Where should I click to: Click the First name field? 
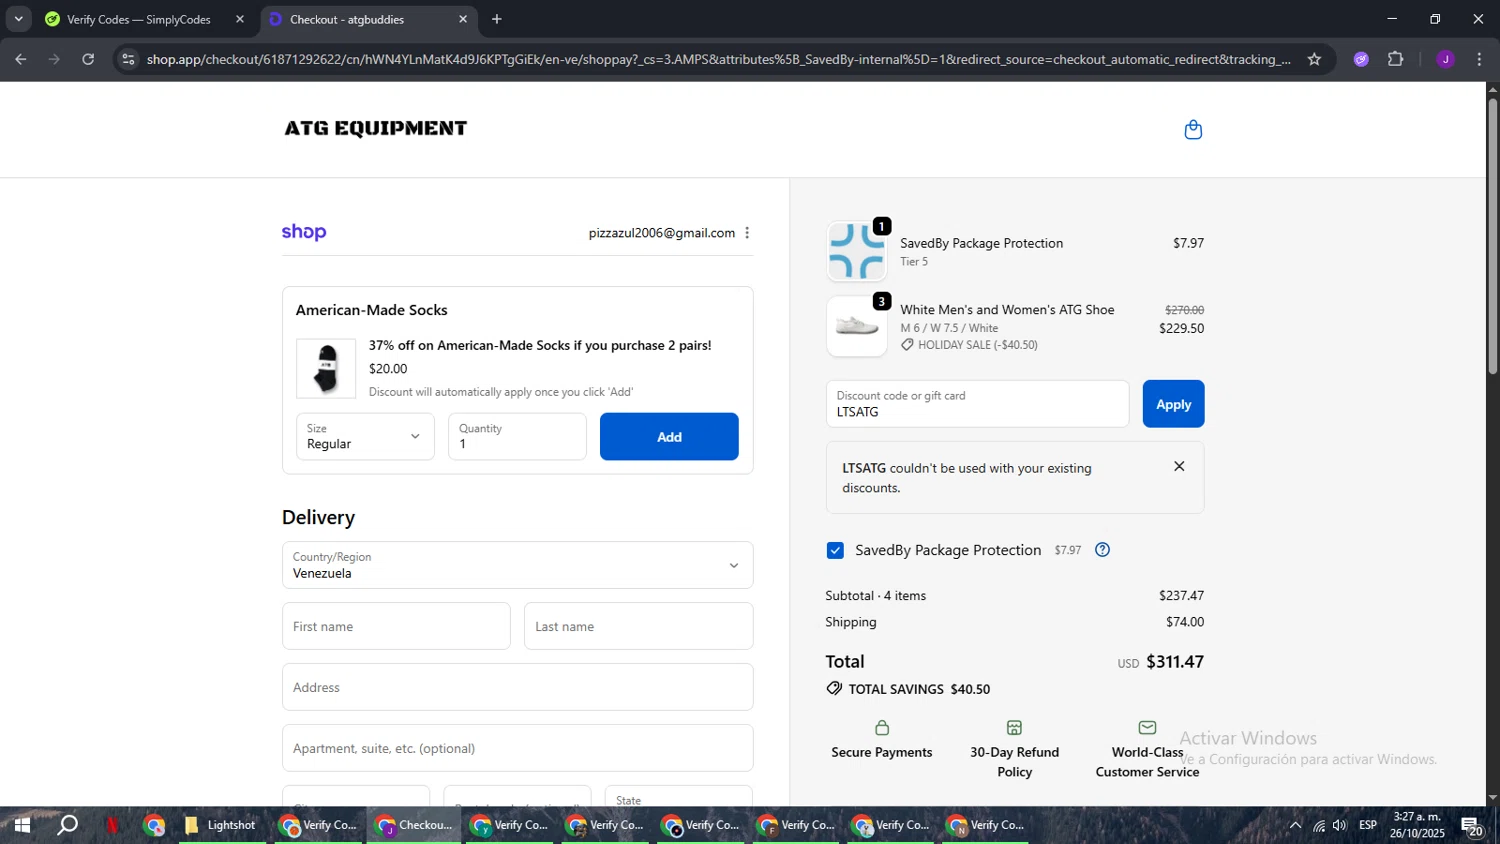(x=396, y=626)
